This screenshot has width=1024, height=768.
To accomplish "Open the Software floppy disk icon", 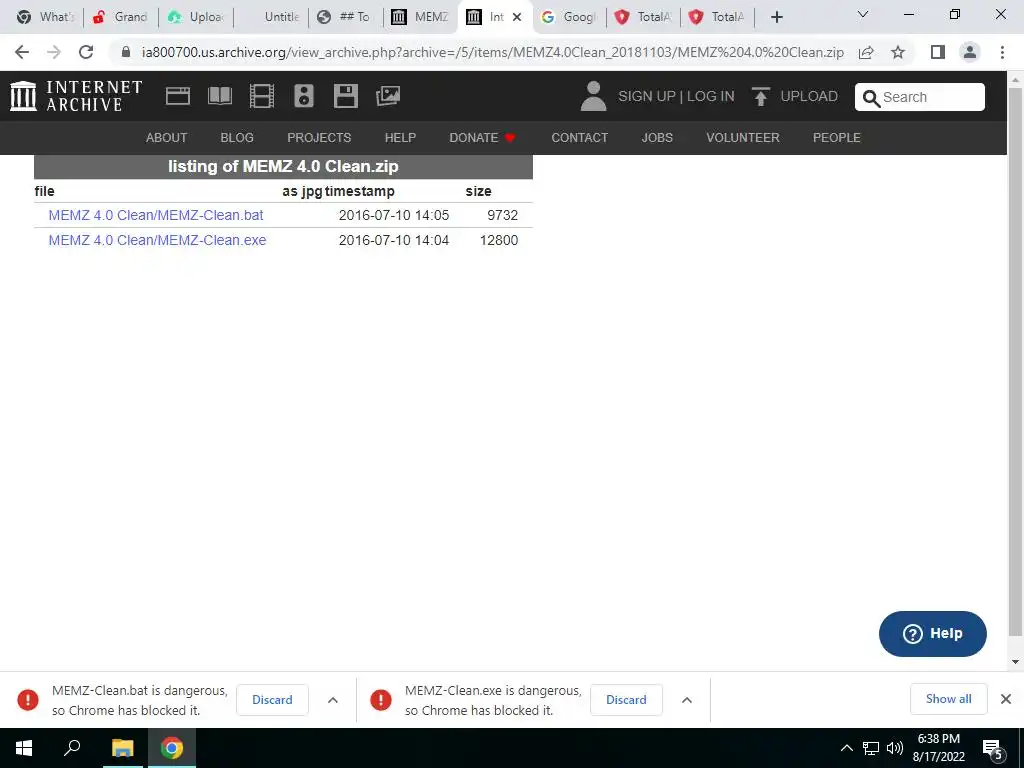I will (345, 96).
